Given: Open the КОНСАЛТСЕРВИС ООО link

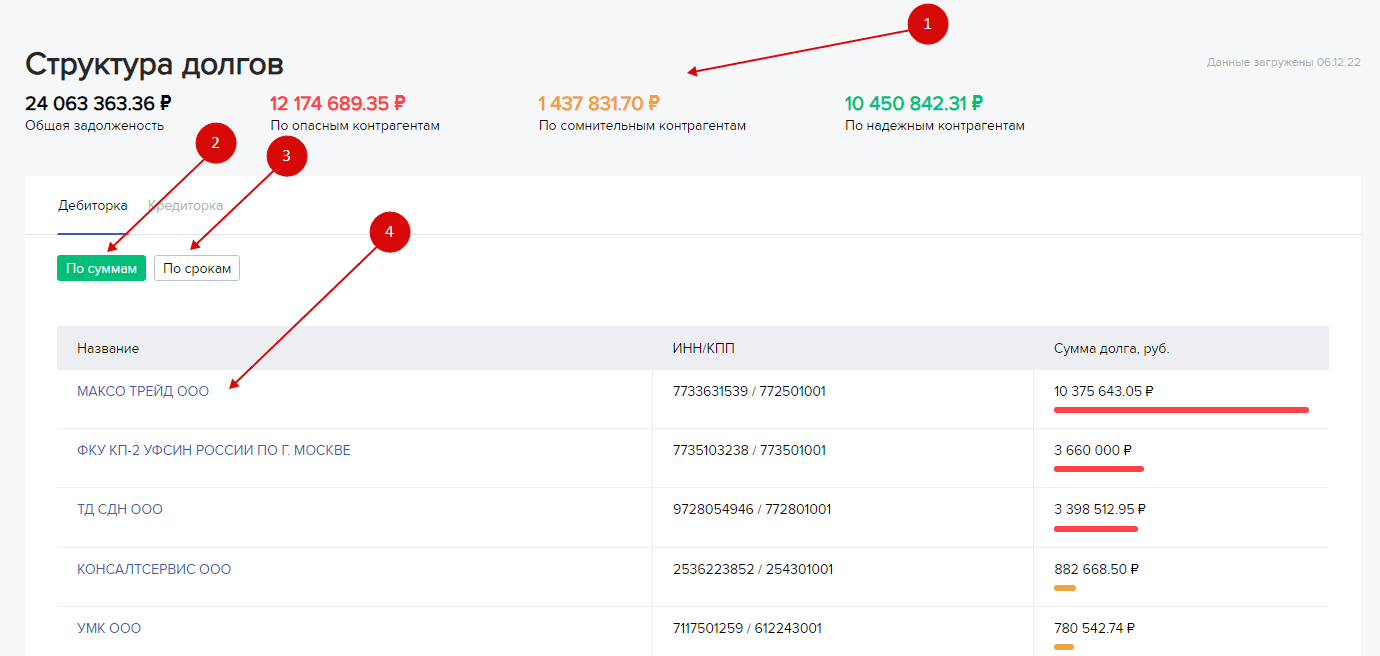Looking at the screenshot, I should [x=154, y=569].
